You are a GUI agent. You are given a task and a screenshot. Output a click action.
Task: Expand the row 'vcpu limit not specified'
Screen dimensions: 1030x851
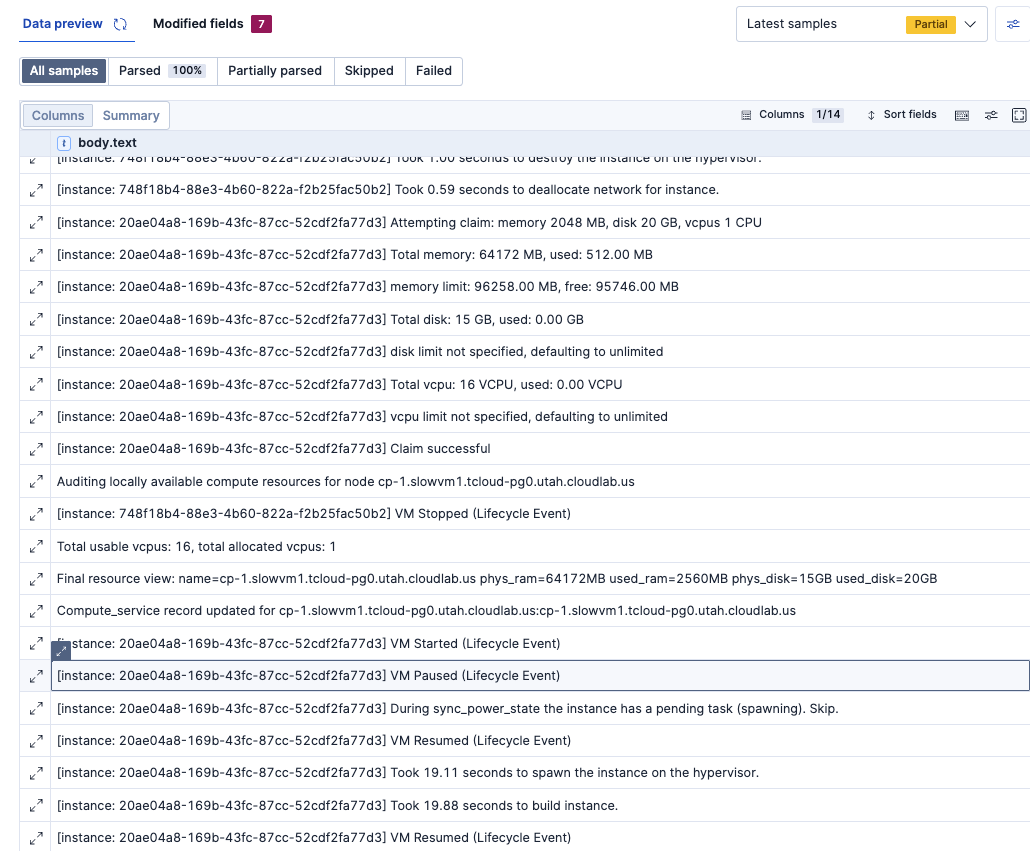(x=35, y=417)
